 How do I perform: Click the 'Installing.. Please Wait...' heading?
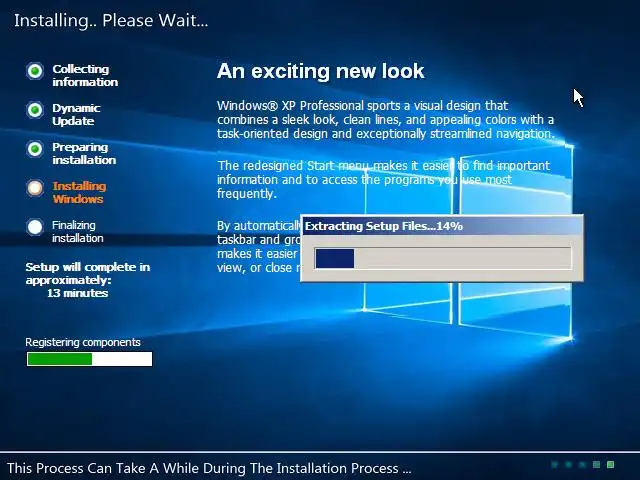click(x=111, y=20)
